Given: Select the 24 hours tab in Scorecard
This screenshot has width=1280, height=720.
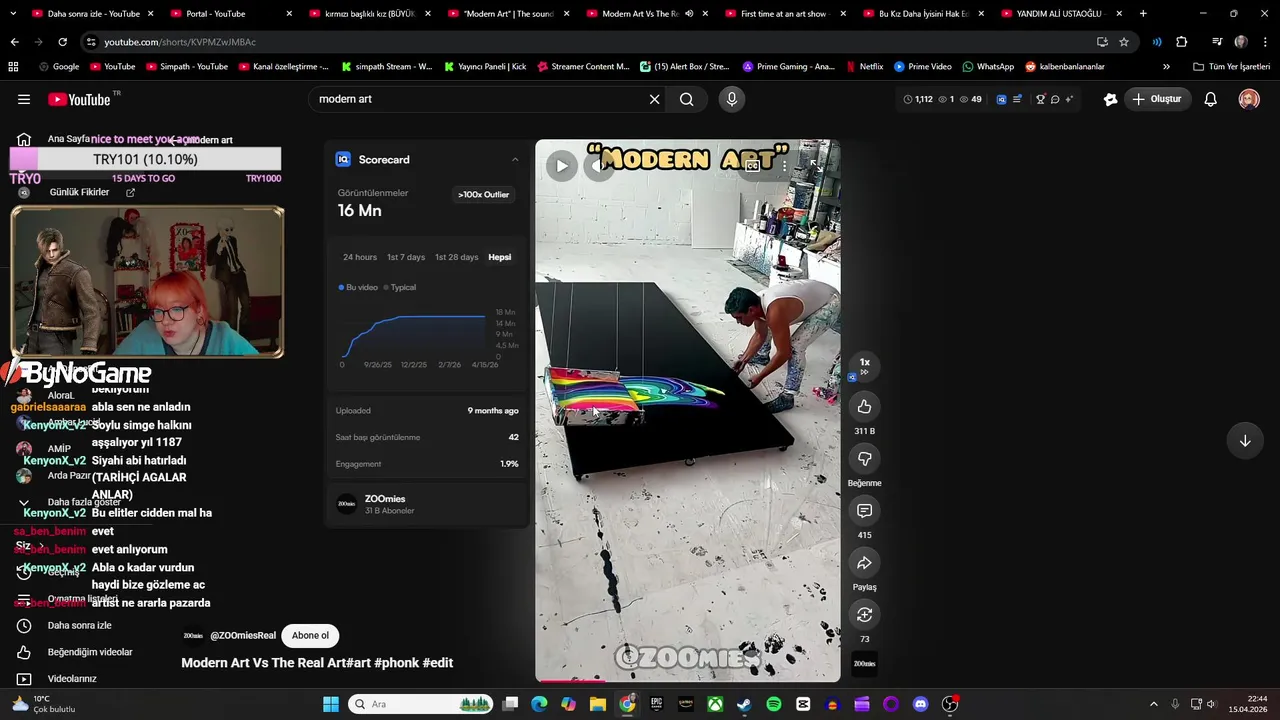Looking at the screenshot, I should 360,257.
